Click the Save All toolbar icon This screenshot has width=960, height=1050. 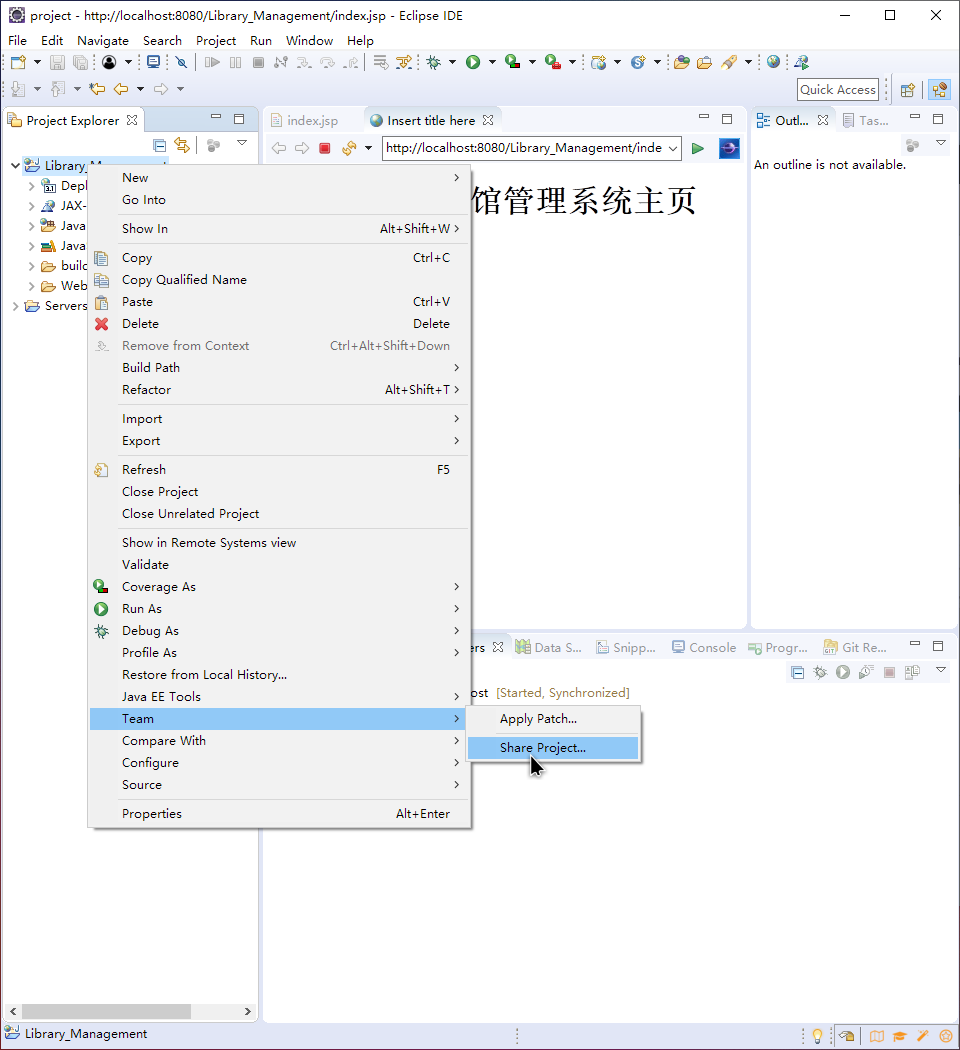[x=80, y=62]
